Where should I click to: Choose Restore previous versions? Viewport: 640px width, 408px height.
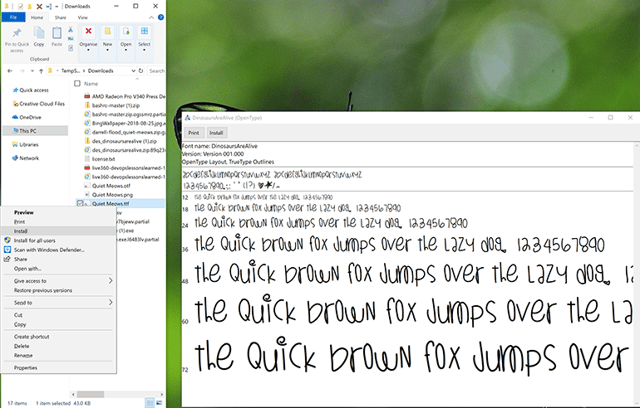coord(58,290)
